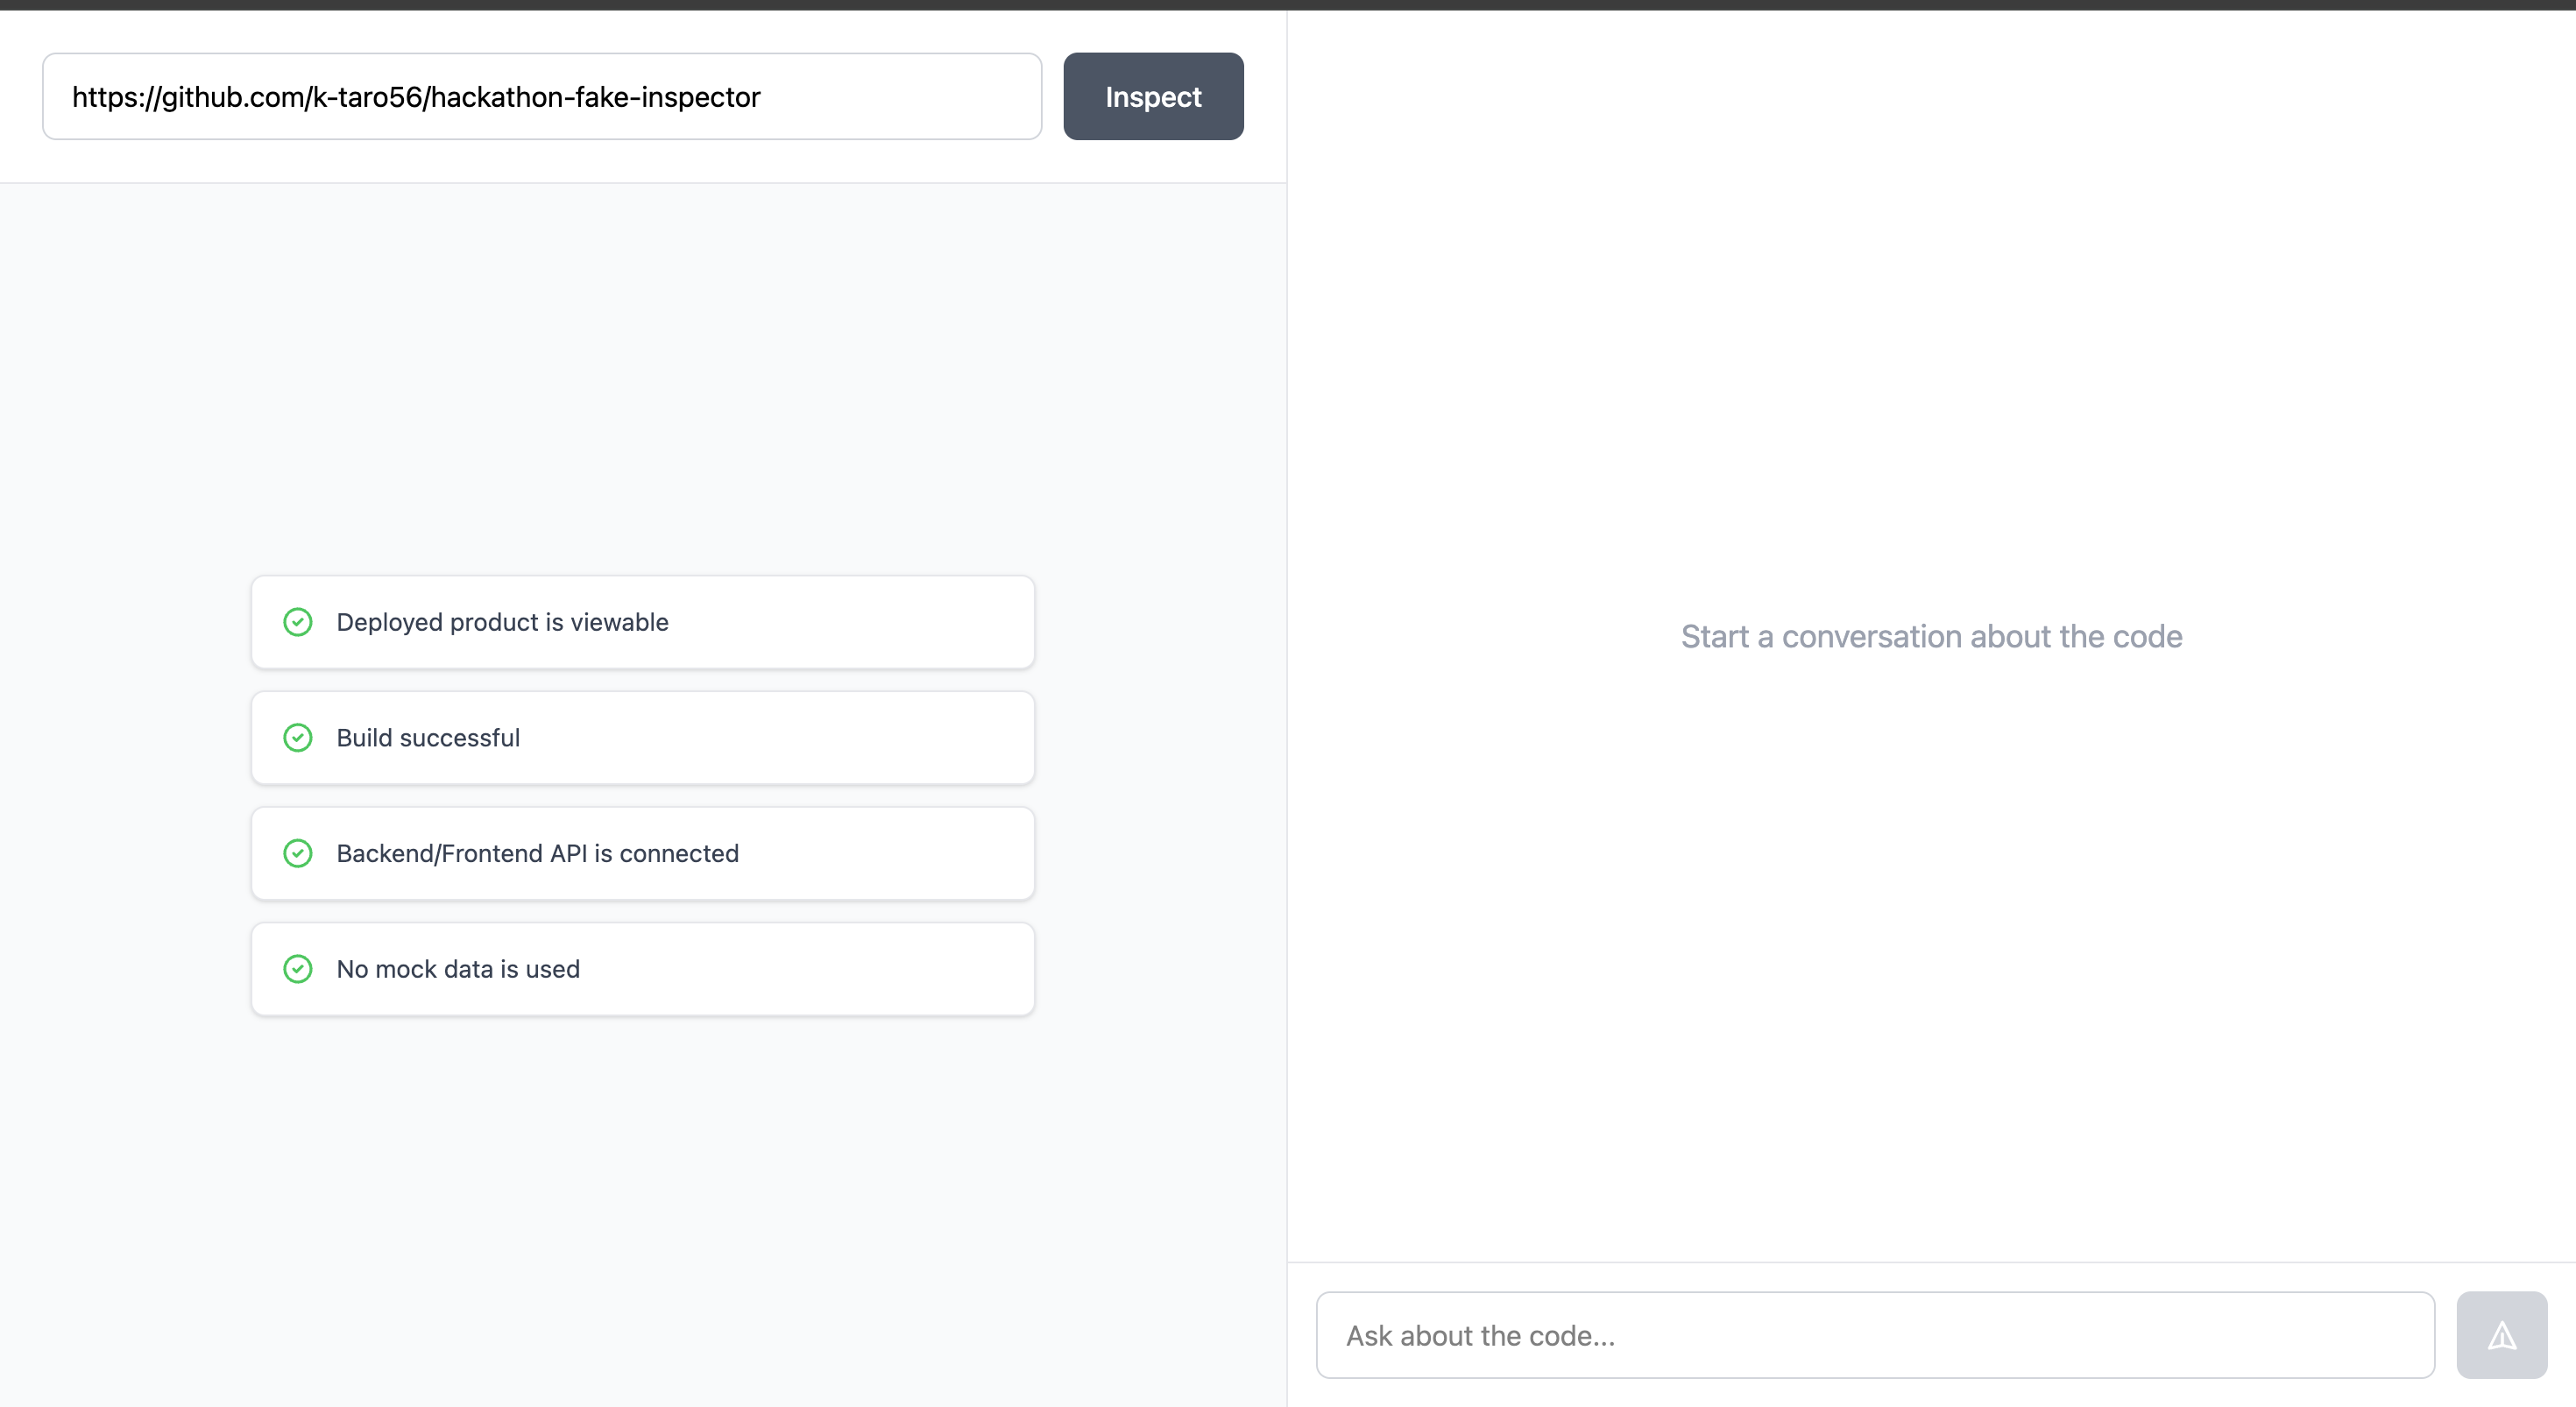
Task: Click Start a conversation about the code text
Action: tap(1931, 637)
